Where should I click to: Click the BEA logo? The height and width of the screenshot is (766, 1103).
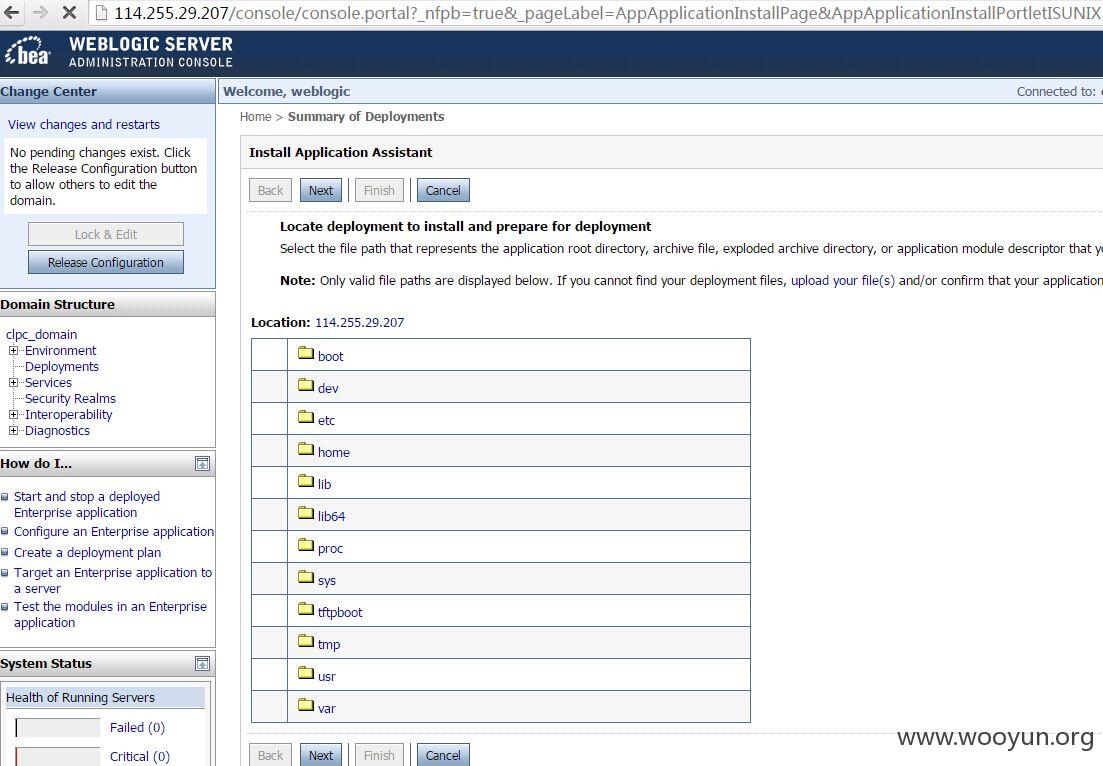tap(28, 52)
